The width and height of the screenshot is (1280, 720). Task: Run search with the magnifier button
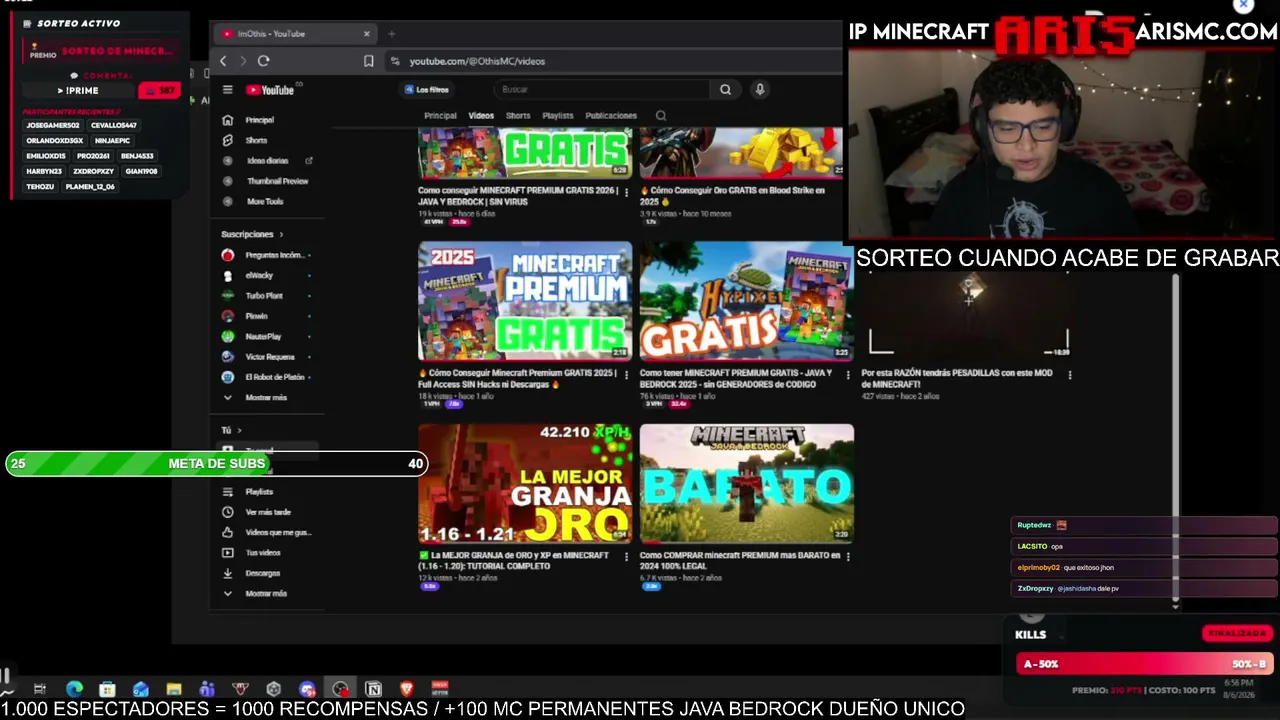(726, 89)
